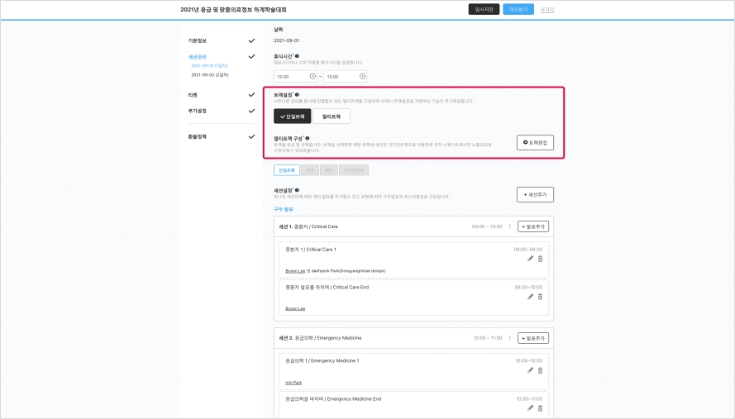Screen dimensions: 735x419
Task: Delete Critical Care End presentation
Action: click(x=541, y=296)
